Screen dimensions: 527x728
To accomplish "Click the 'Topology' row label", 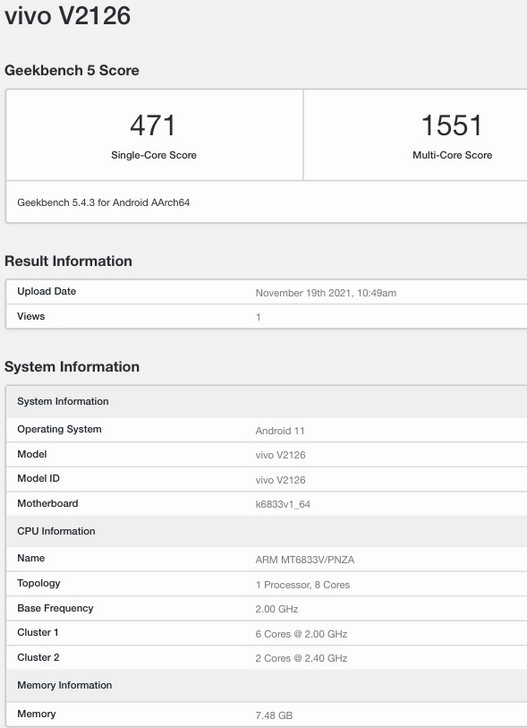I will coord(39,584).
